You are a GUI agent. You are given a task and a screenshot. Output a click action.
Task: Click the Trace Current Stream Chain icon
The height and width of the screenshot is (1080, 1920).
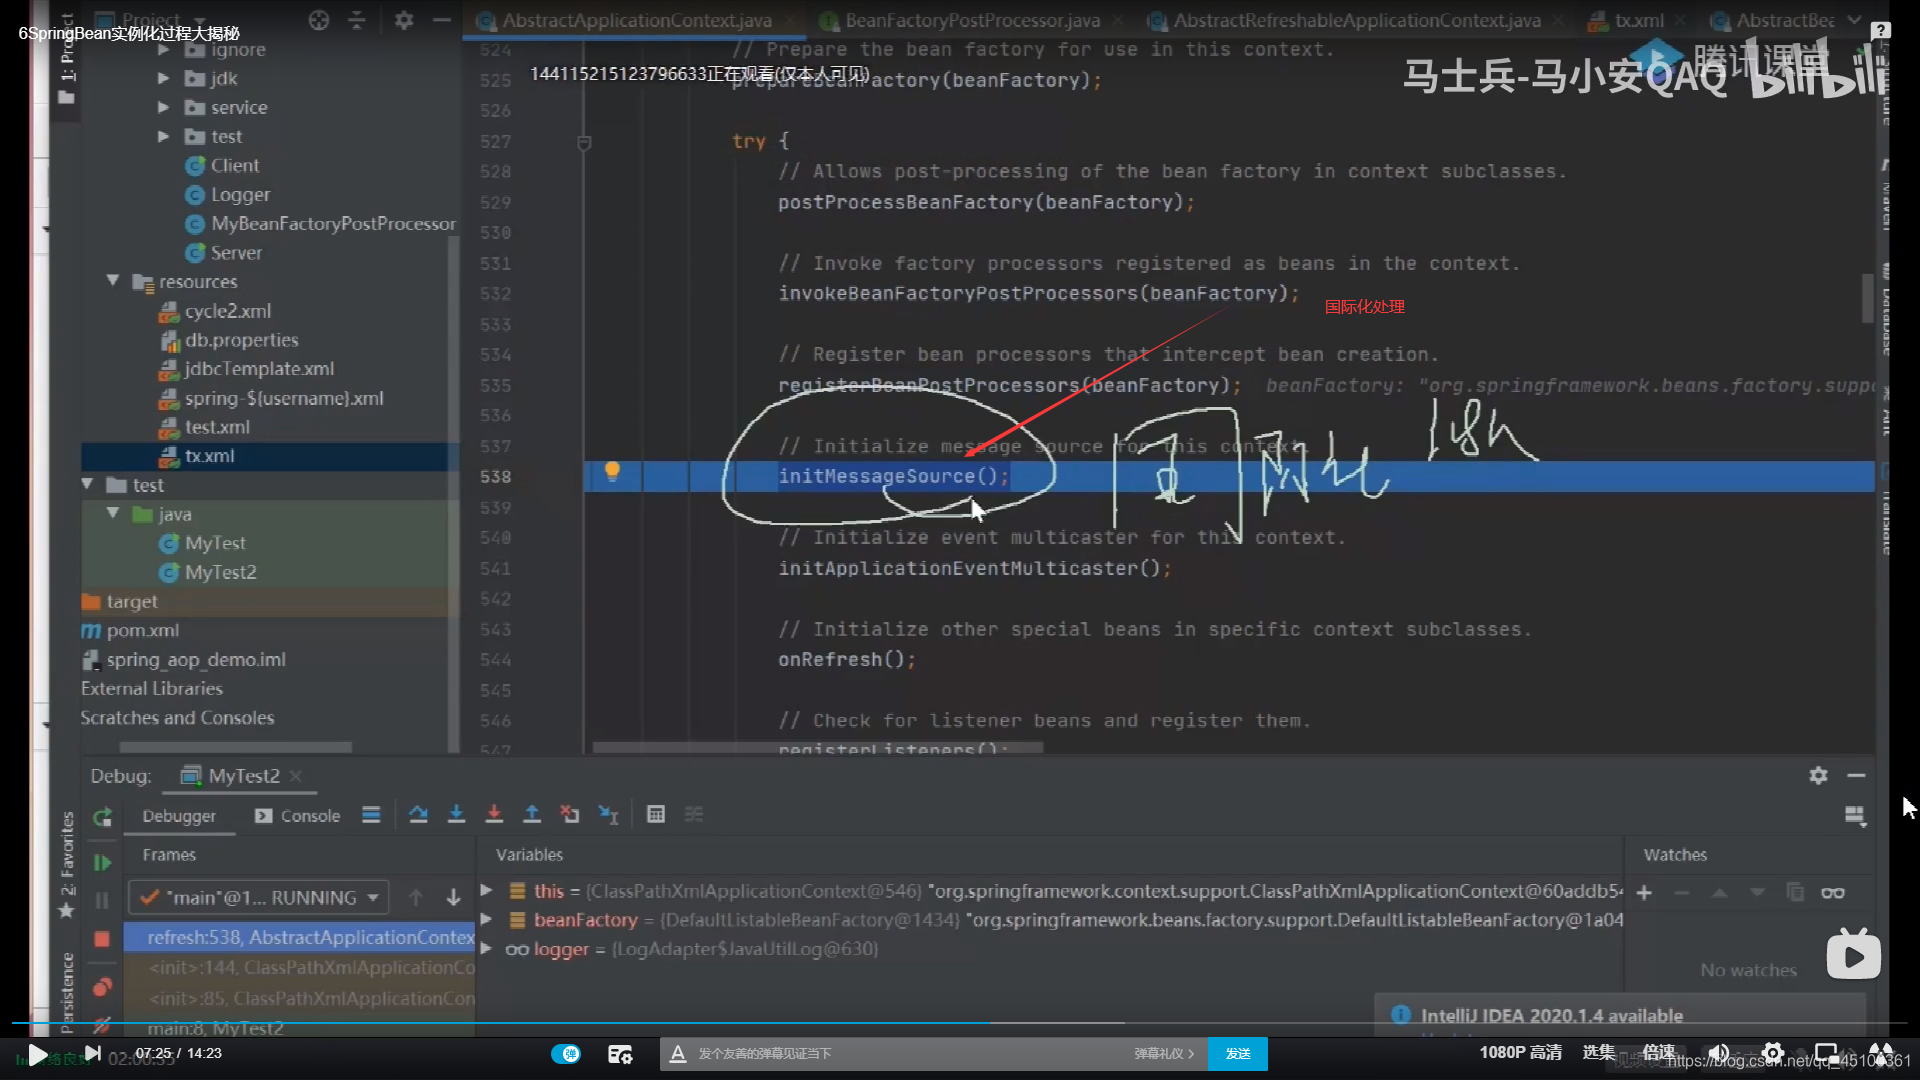pos(694,815)
